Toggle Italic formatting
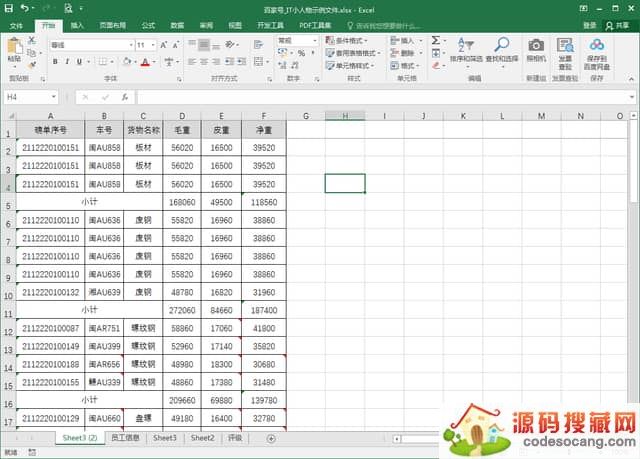Image resolution: width=640 pixels, height=459 pixels. coord(68,62)
